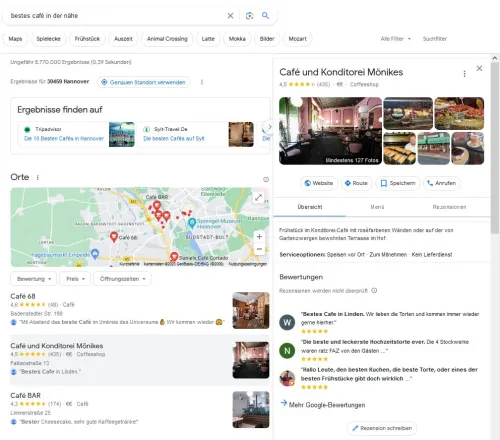Open three-dot menu in Mönikes panel

465,74
